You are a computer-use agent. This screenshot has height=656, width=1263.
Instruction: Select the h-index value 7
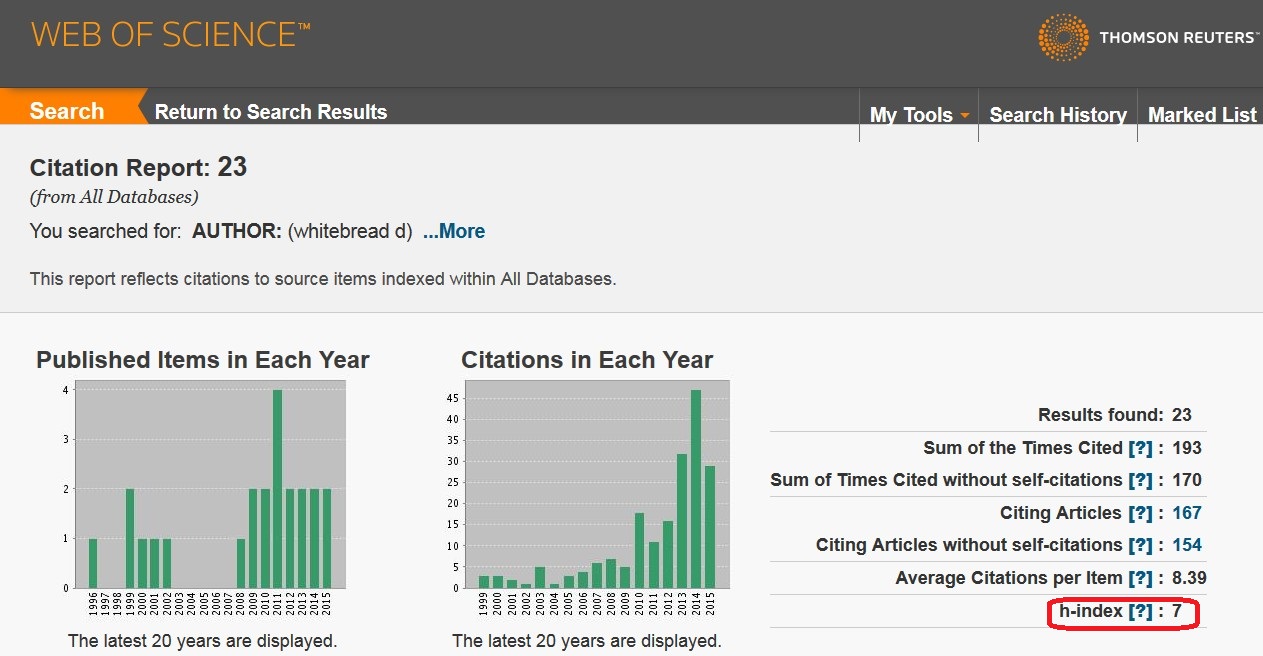(x=1177, y=610)
